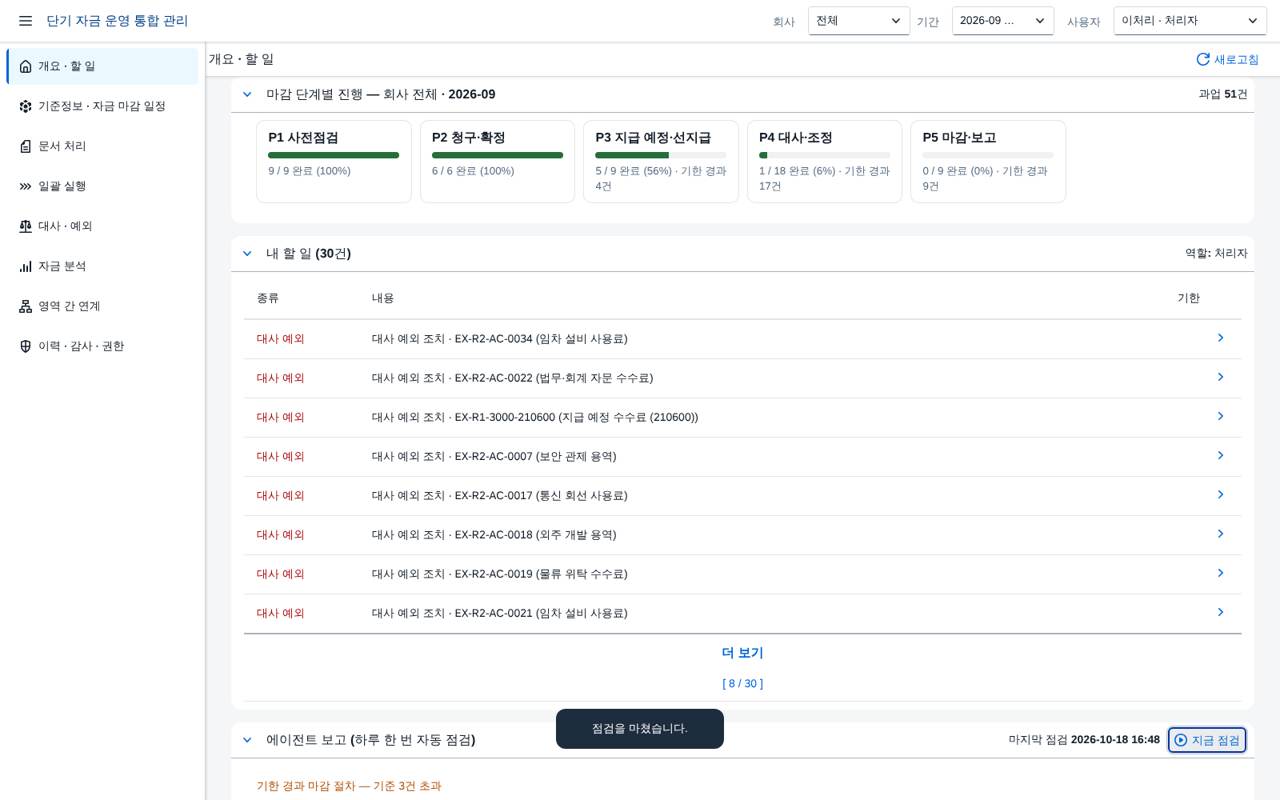Click the P3 지급 예정·선지급 progress bar
This screenshot has height=800, width=1280.
pos(661,155)
